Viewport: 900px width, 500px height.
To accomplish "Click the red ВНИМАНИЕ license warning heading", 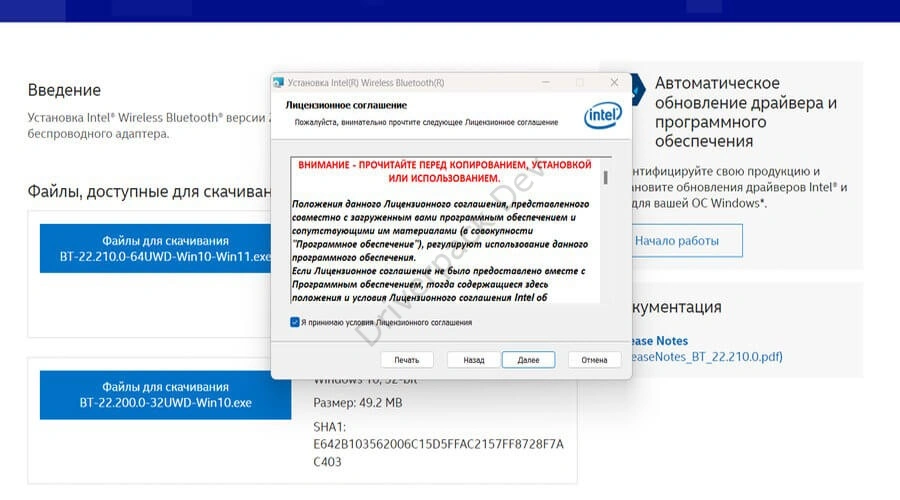I will (445, 171).
